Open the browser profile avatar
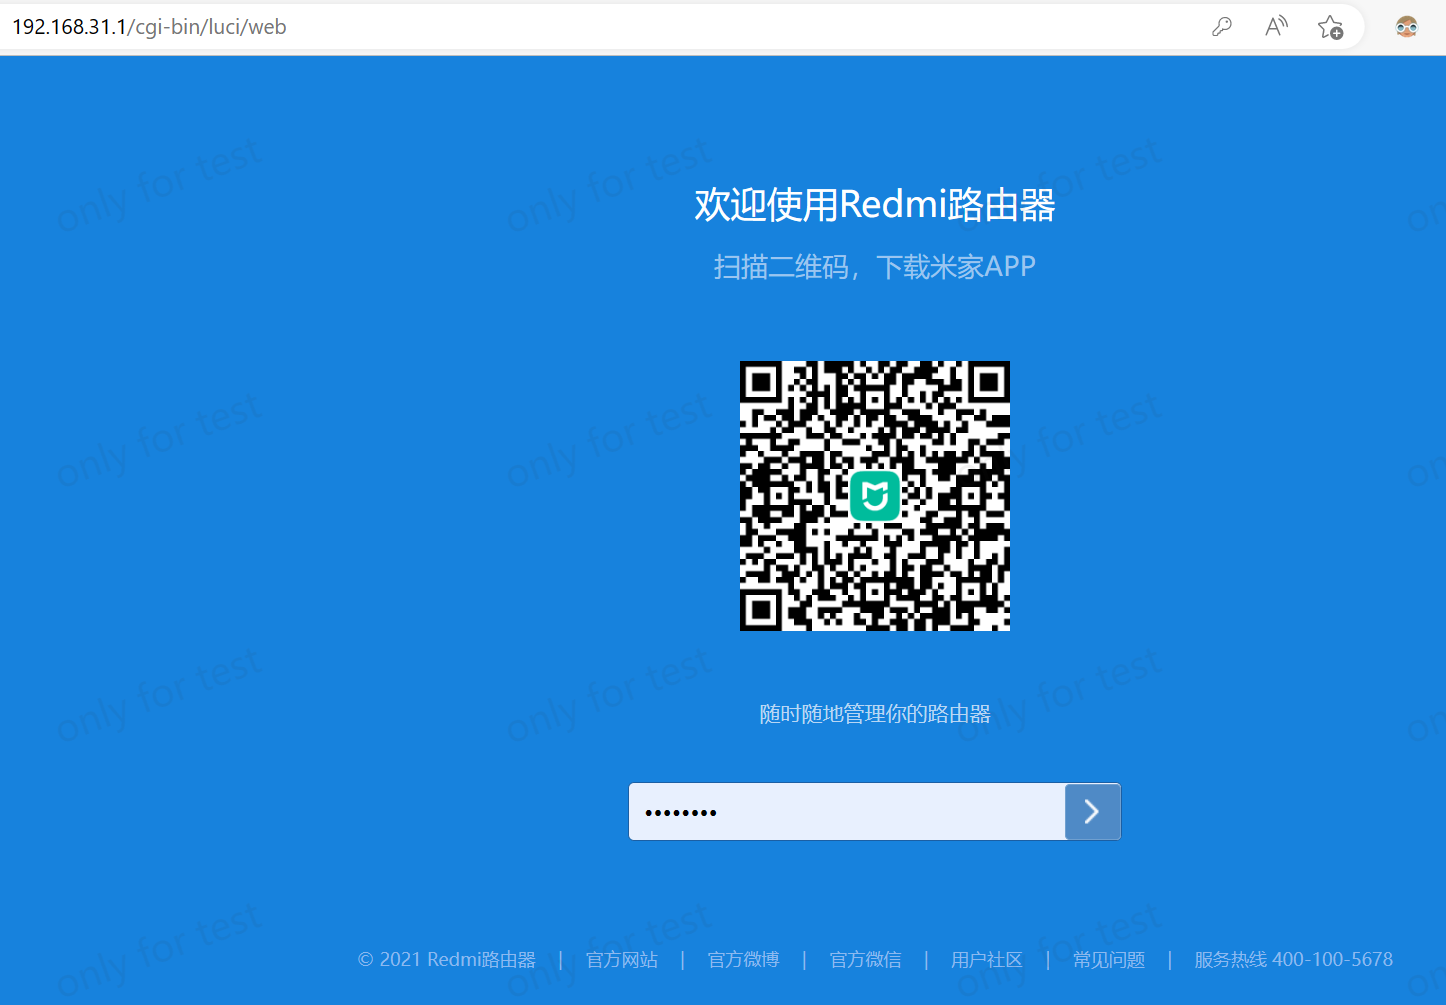 [x=1406, y=27]
